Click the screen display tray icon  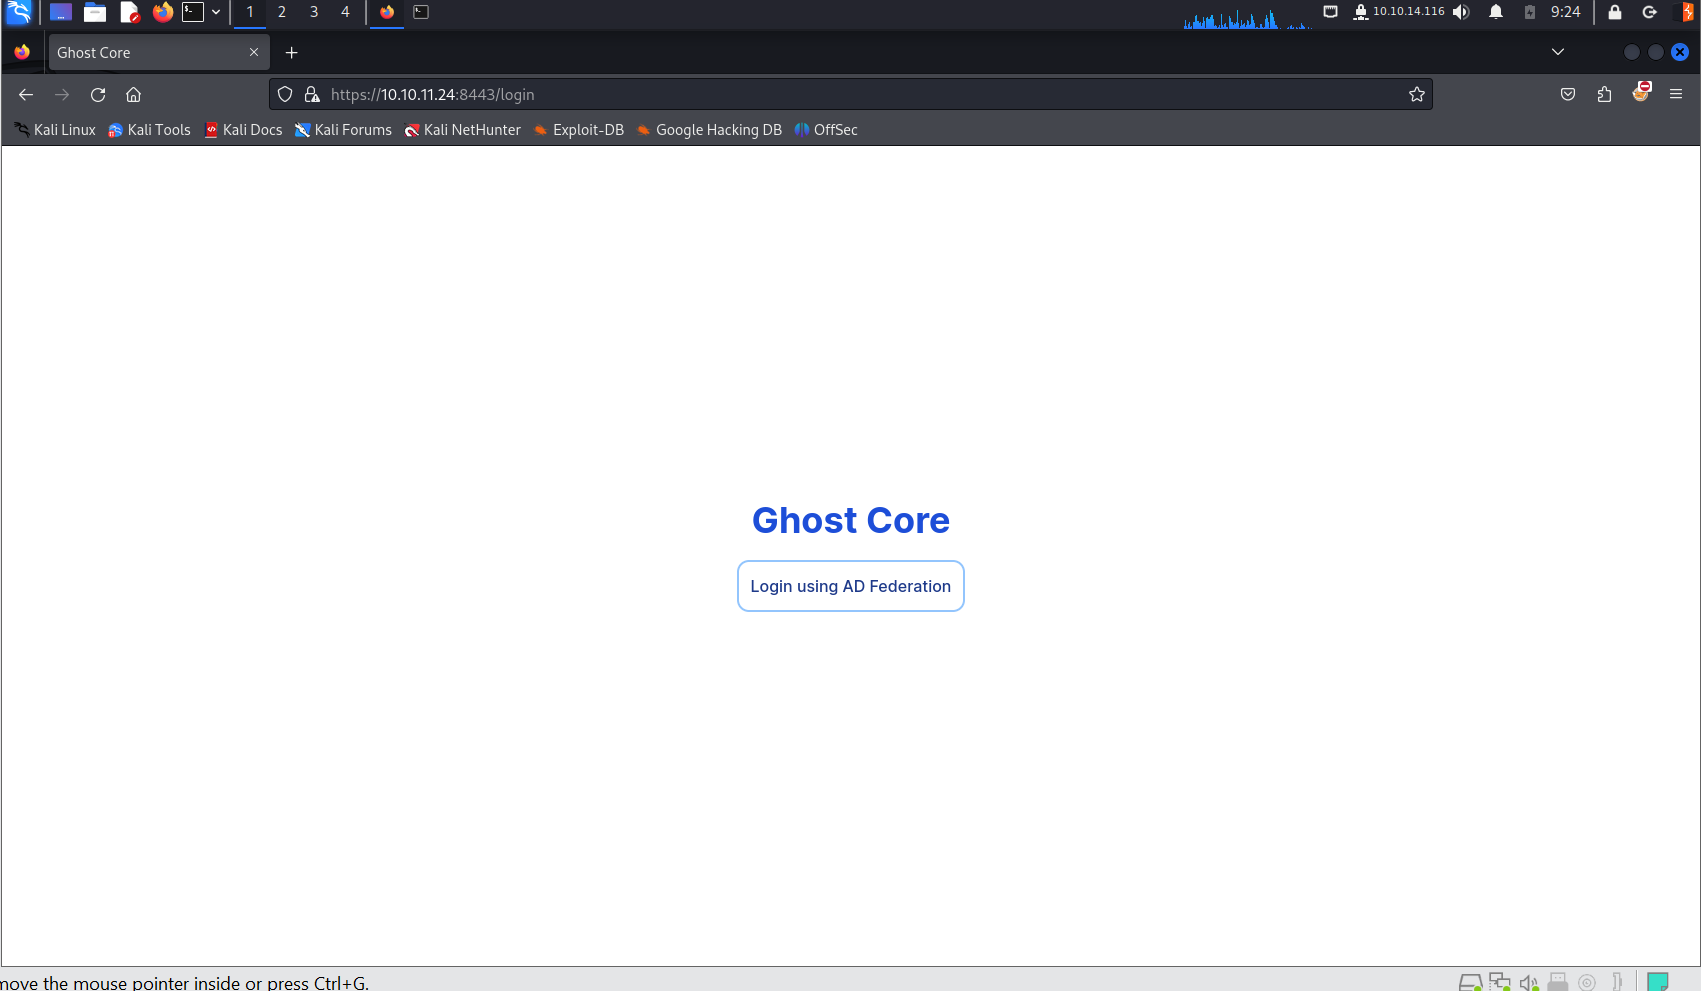point(1330,12)
